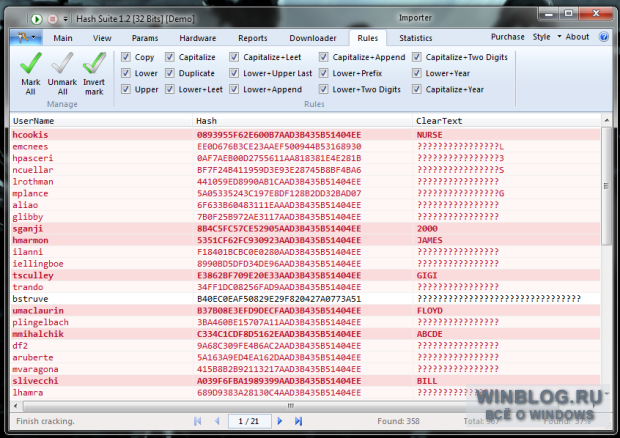Open the quick access toolbar customize arrow

pos(65,19)
